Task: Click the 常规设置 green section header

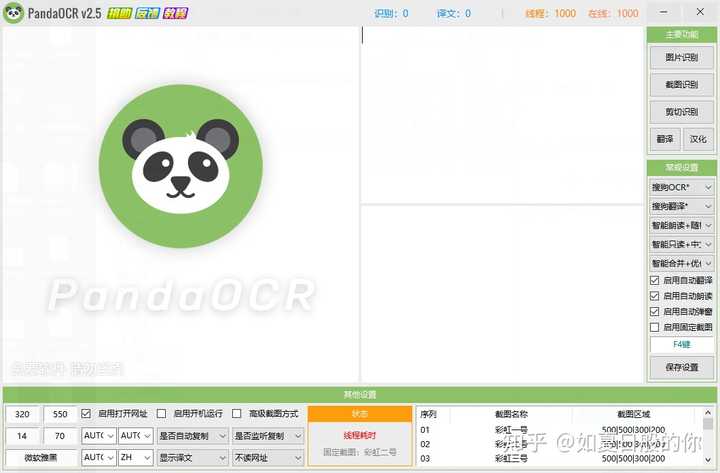Action: point(682,168)
